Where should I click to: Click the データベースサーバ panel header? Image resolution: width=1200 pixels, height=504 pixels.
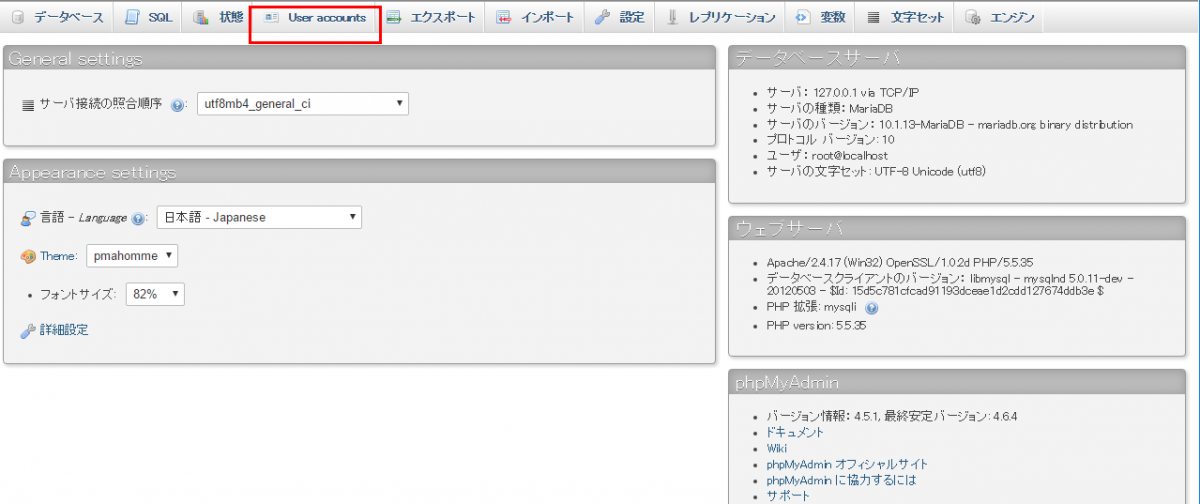tap(959, 58)
